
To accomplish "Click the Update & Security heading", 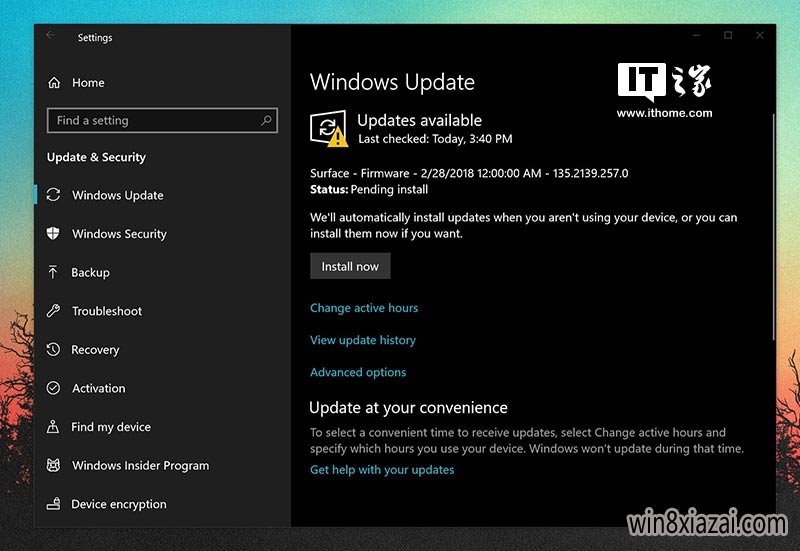I will click(x=96, y=157).
